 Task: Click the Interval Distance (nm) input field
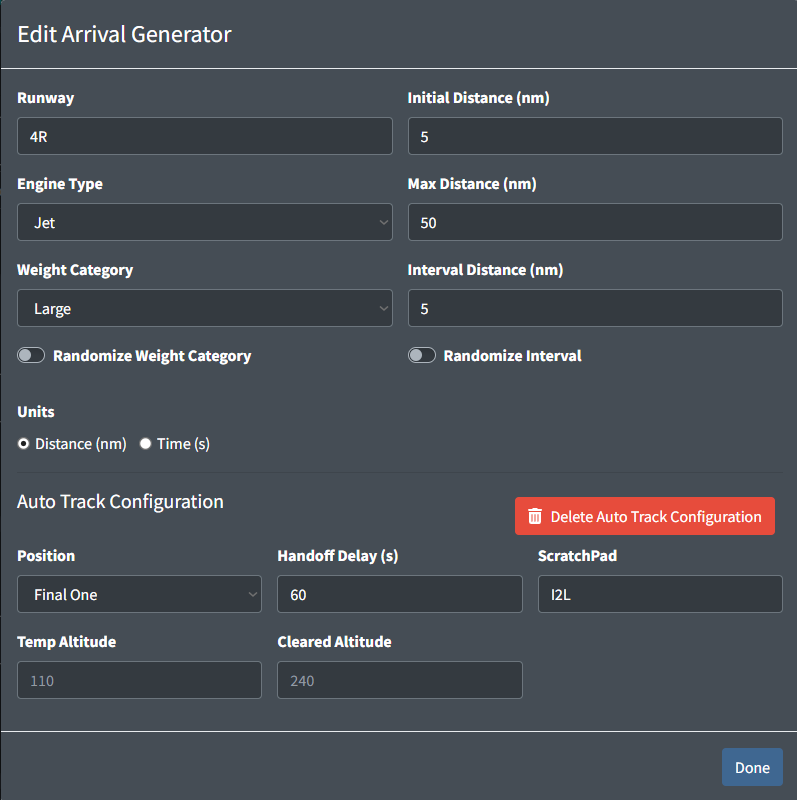pos(595,308)
